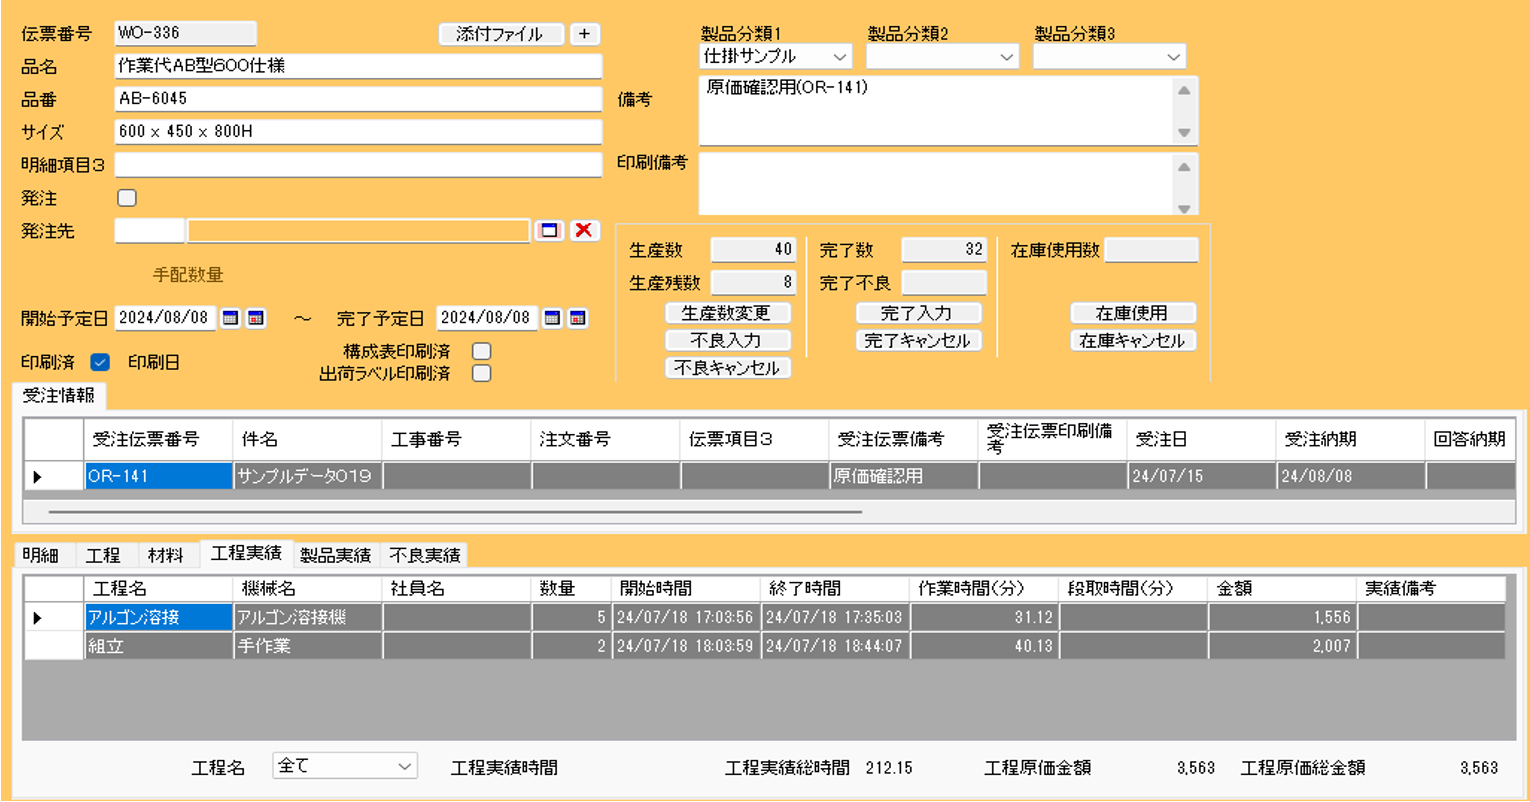1530x802 pixels.
Task: Click the アルゴン溶接機 machine cell
Action: coord(307,618)
